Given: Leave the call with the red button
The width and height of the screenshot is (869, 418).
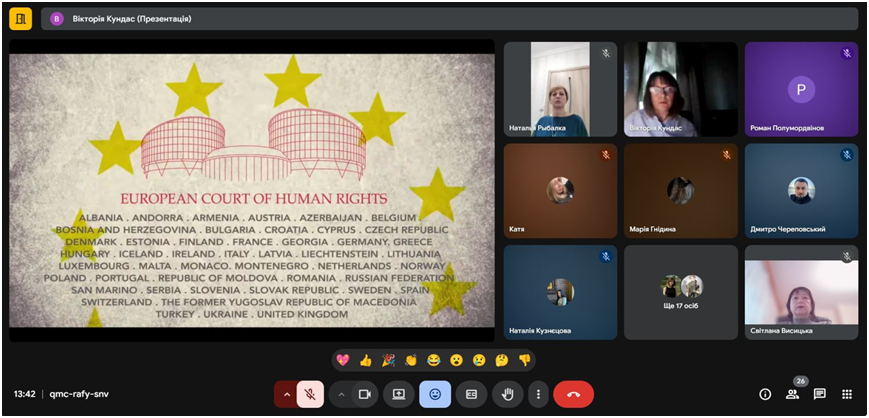Looking at the screenshot, I should point(573,394).
